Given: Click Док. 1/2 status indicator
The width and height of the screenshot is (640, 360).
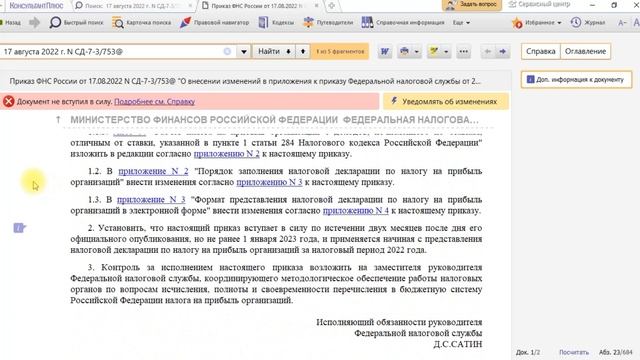Looking at the screenshot, I should (528, 352).
